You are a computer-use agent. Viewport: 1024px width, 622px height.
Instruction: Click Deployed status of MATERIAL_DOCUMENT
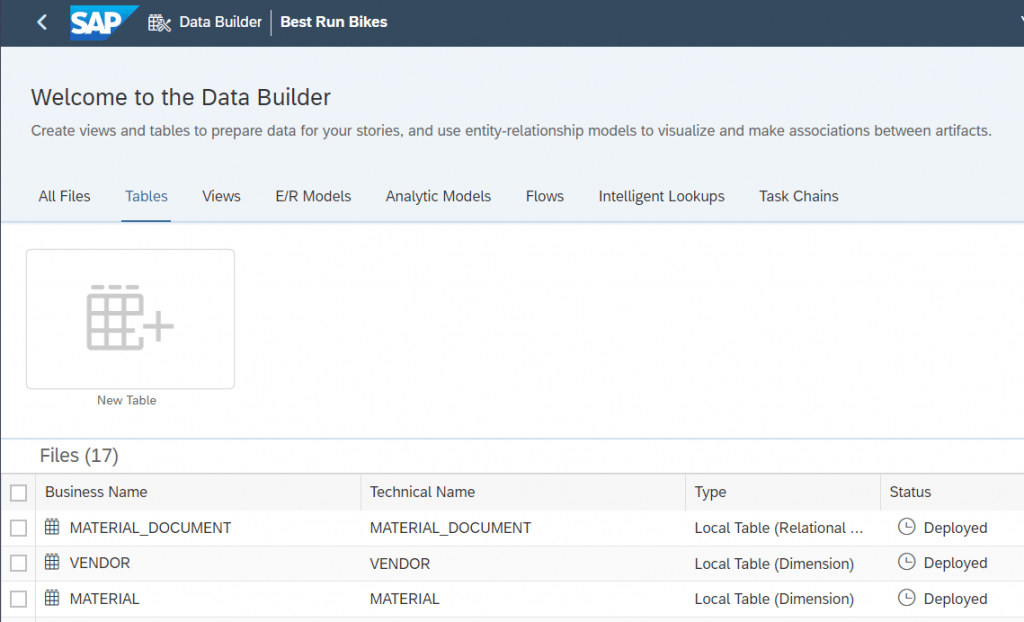tap(955, 528)
